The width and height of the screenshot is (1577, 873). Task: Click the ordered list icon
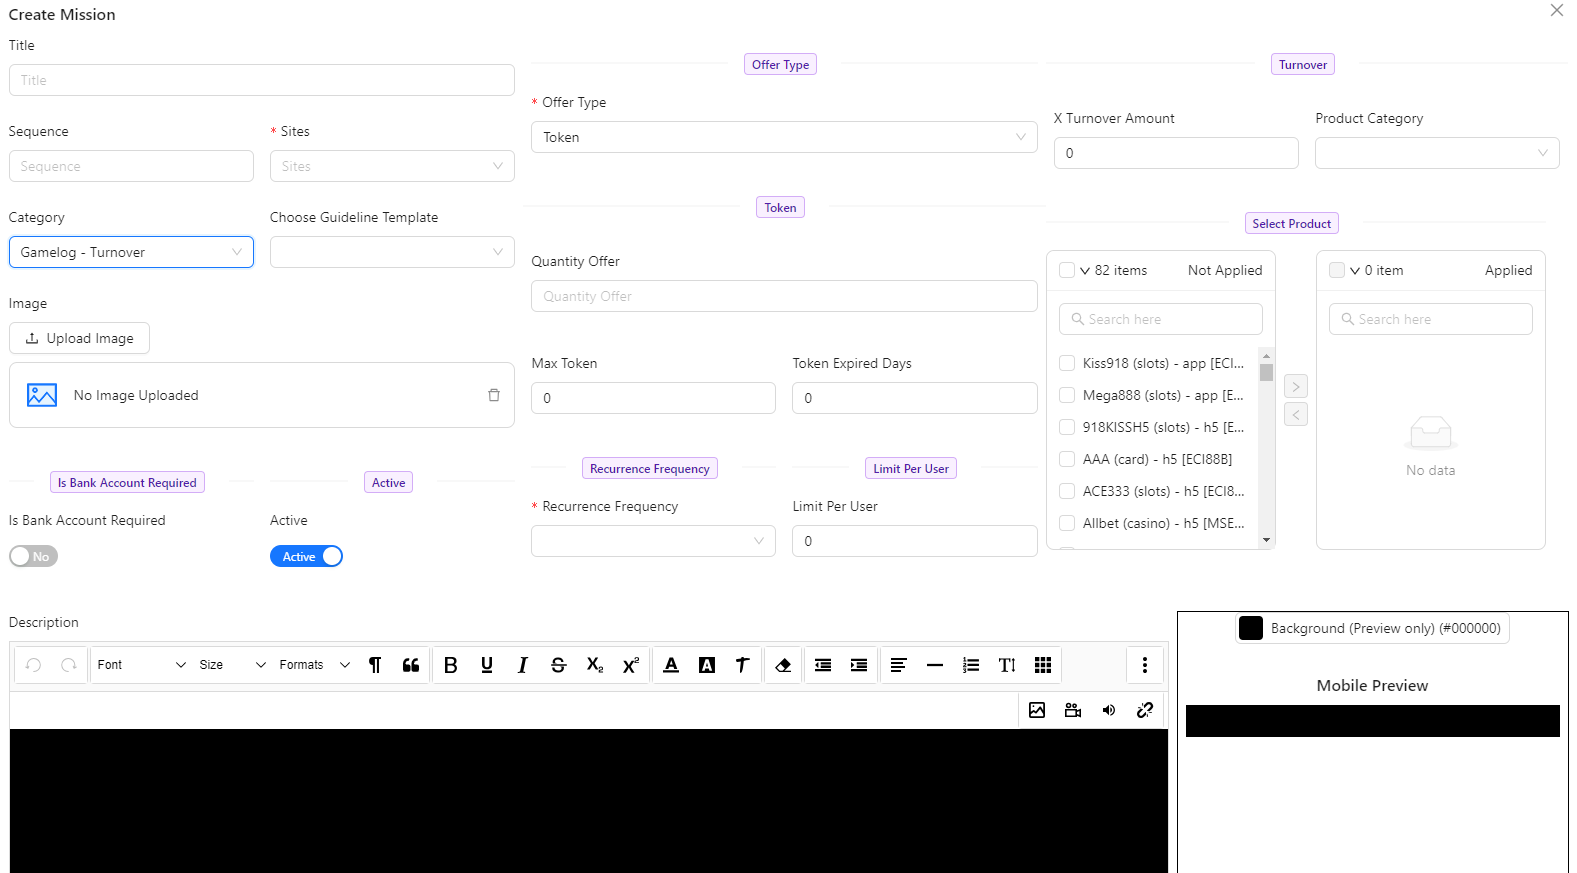click(971, 665)
